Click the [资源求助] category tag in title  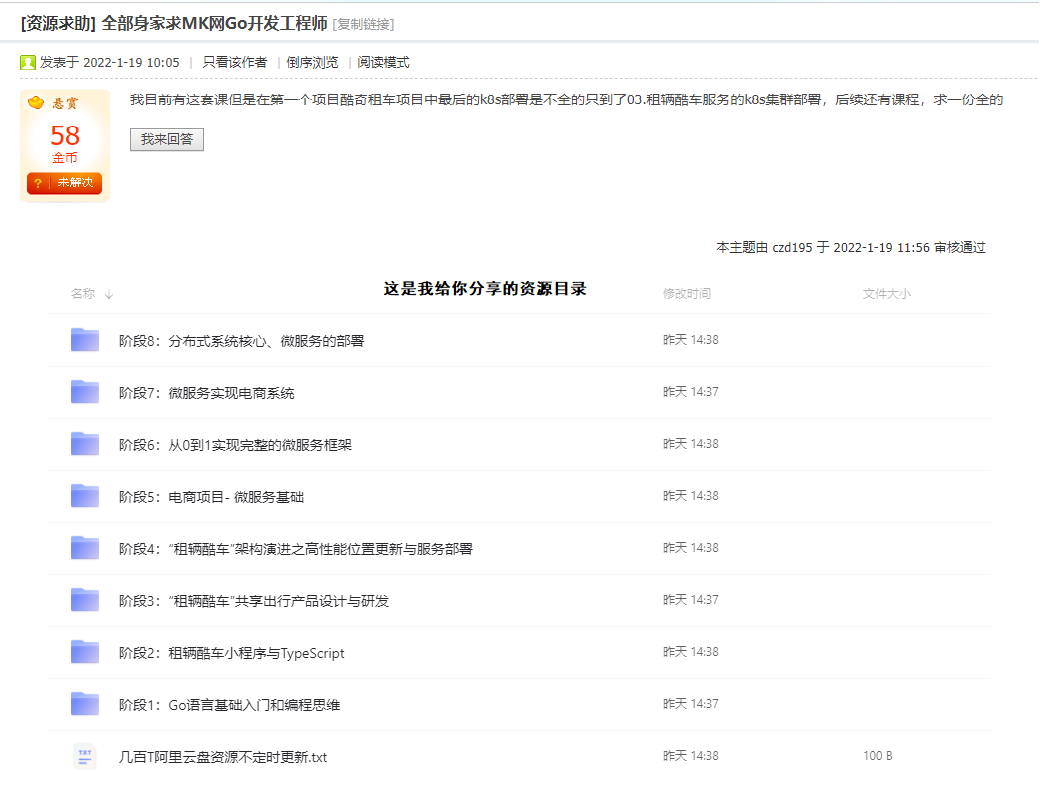point(58,23)
